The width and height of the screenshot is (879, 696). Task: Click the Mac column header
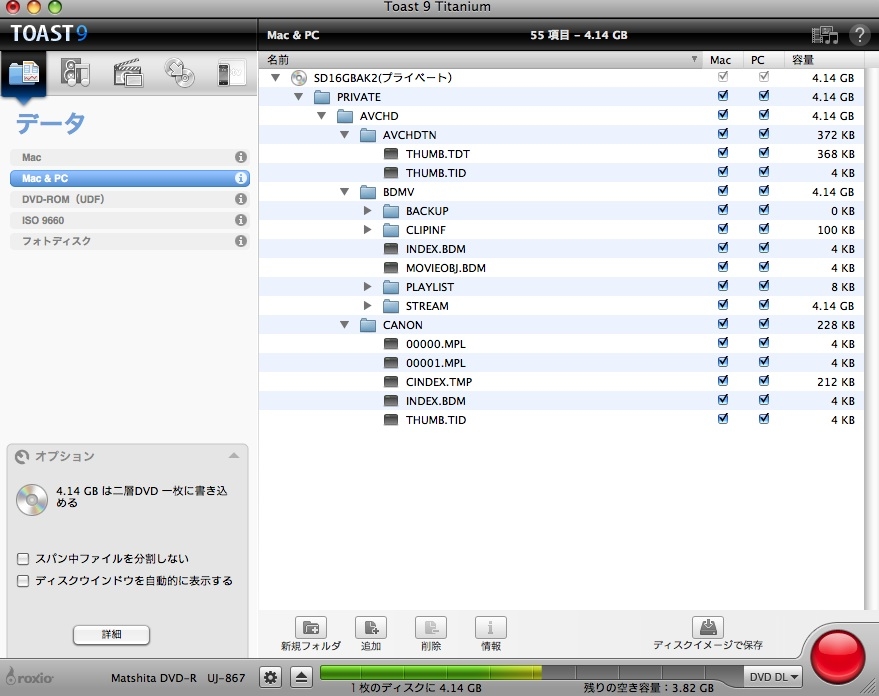point(723,59)
